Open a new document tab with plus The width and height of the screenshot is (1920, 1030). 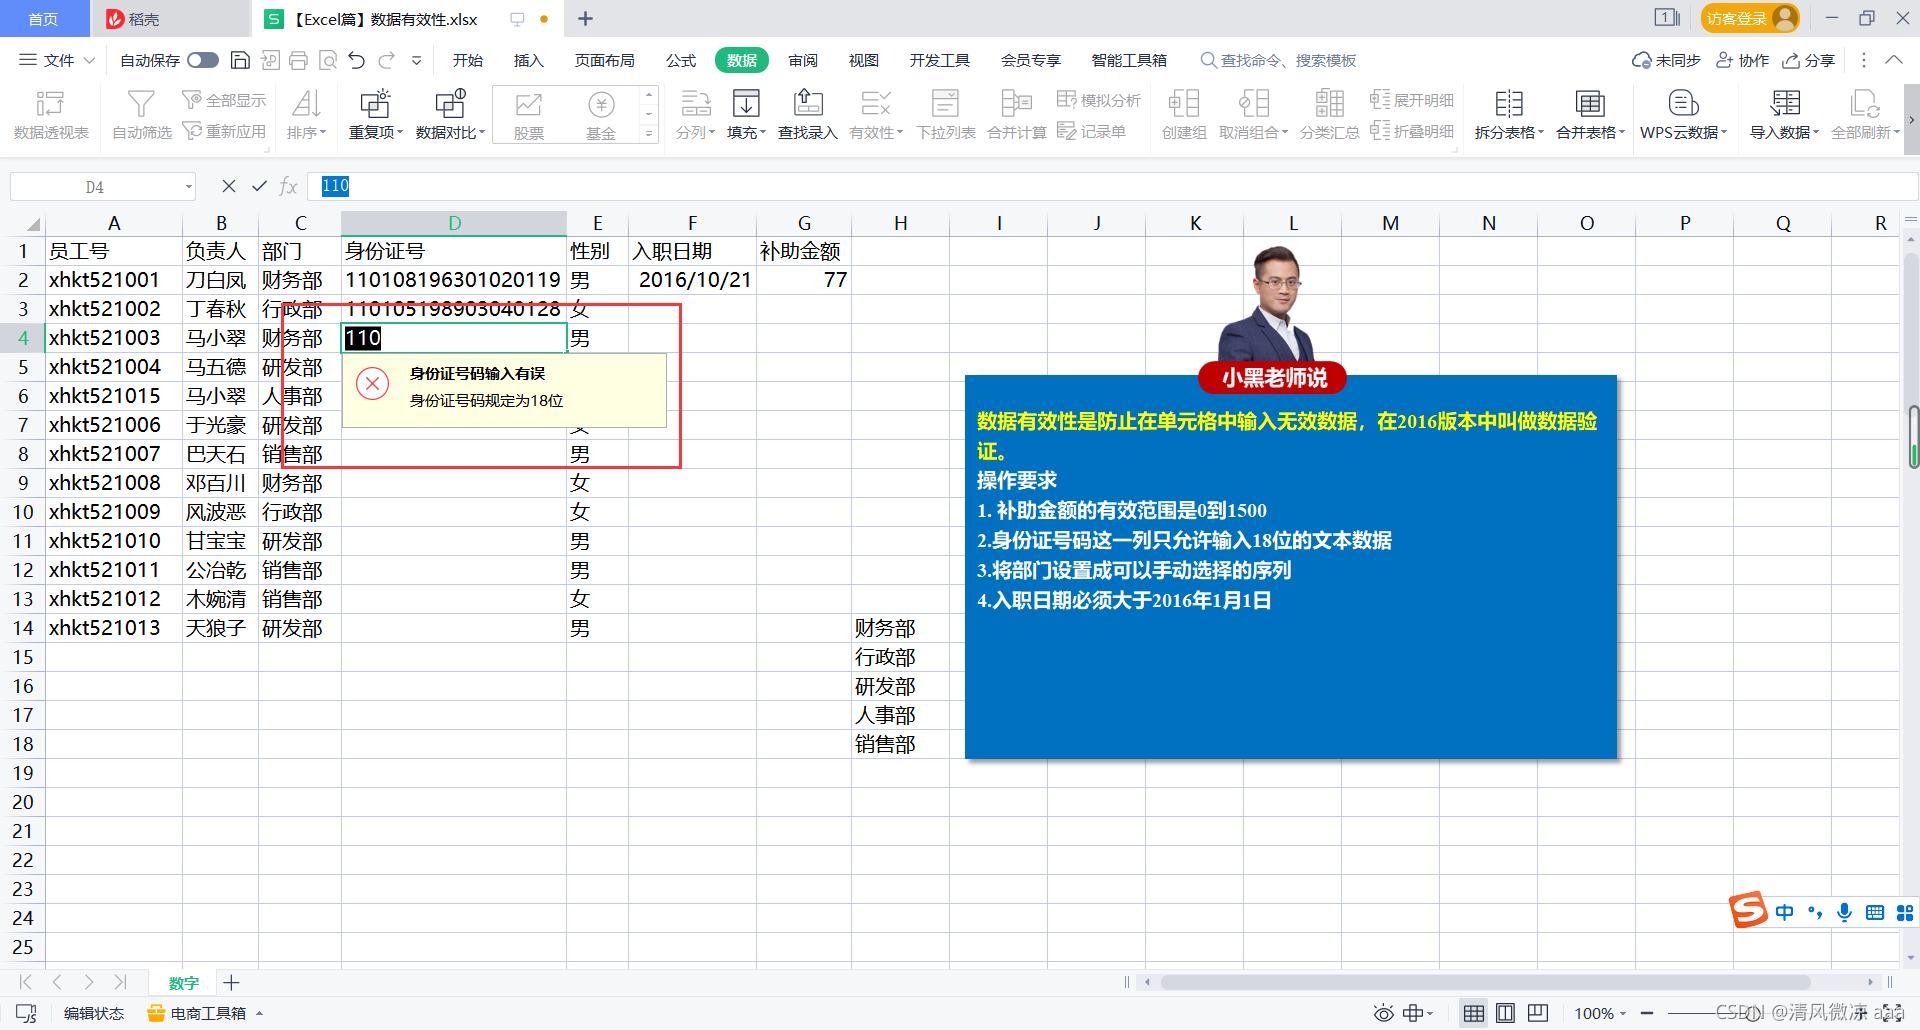pos(586,18)
